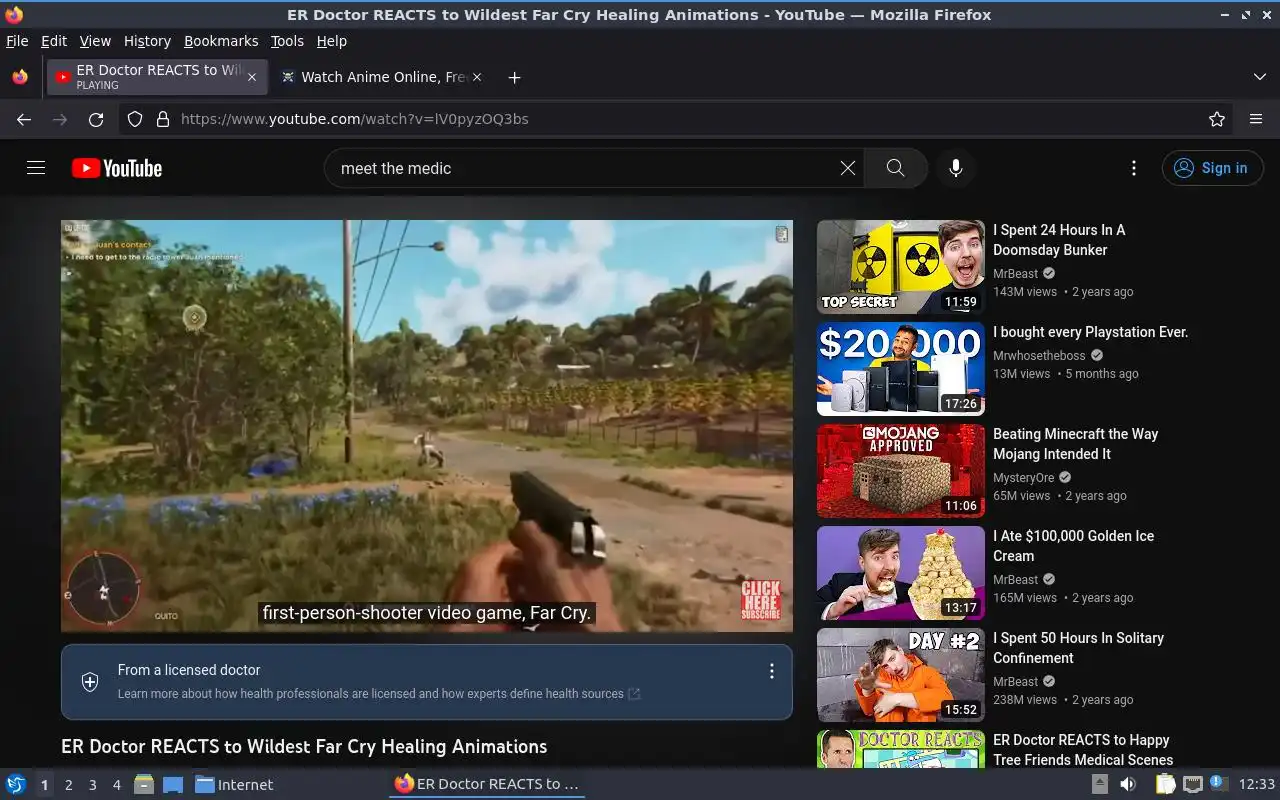Visit MysteryOre channel name
Image resolution: width=1280 pixels, height=800 pixels.
coord(1024,478)
